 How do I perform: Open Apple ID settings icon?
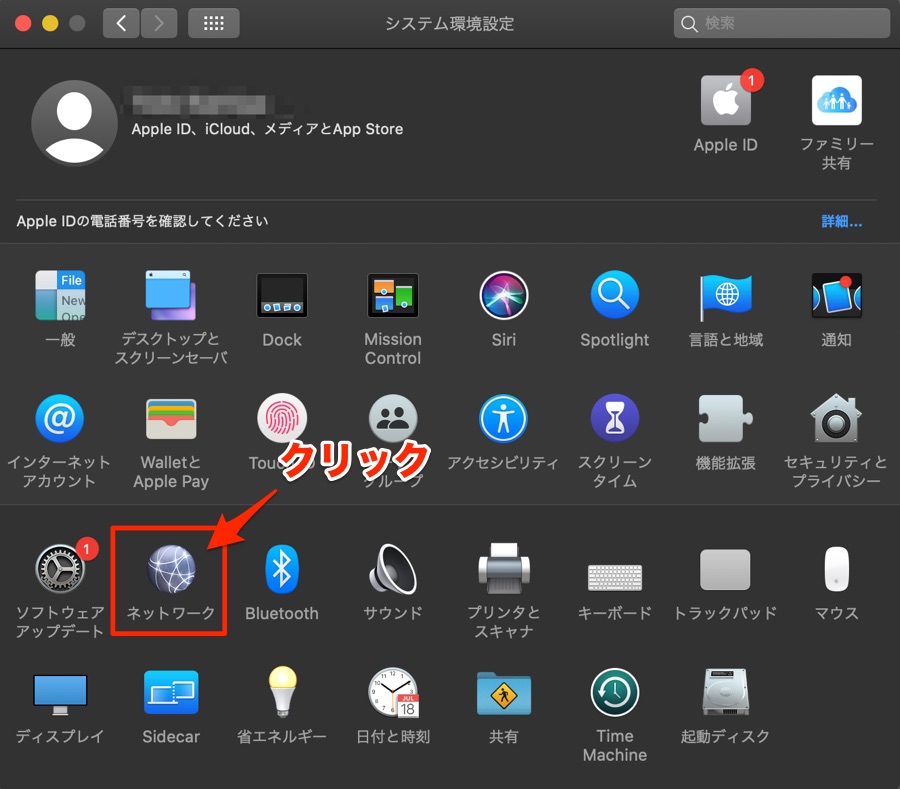726,100
